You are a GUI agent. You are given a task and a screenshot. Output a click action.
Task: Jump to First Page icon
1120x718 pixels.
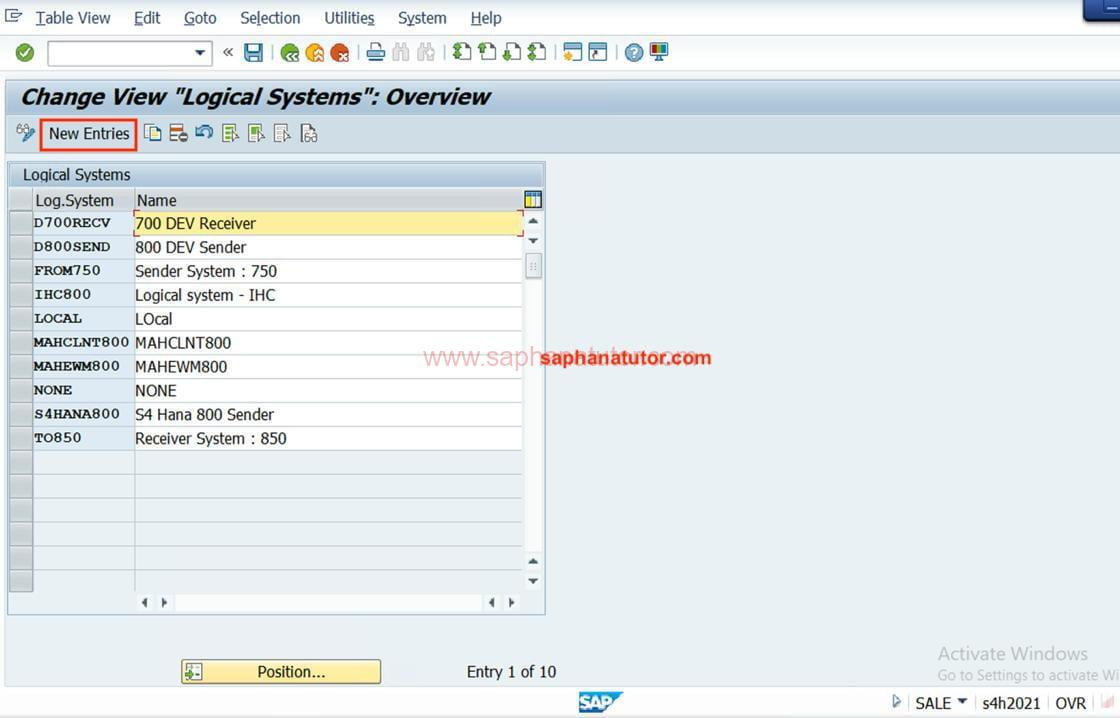coord(462,52)
